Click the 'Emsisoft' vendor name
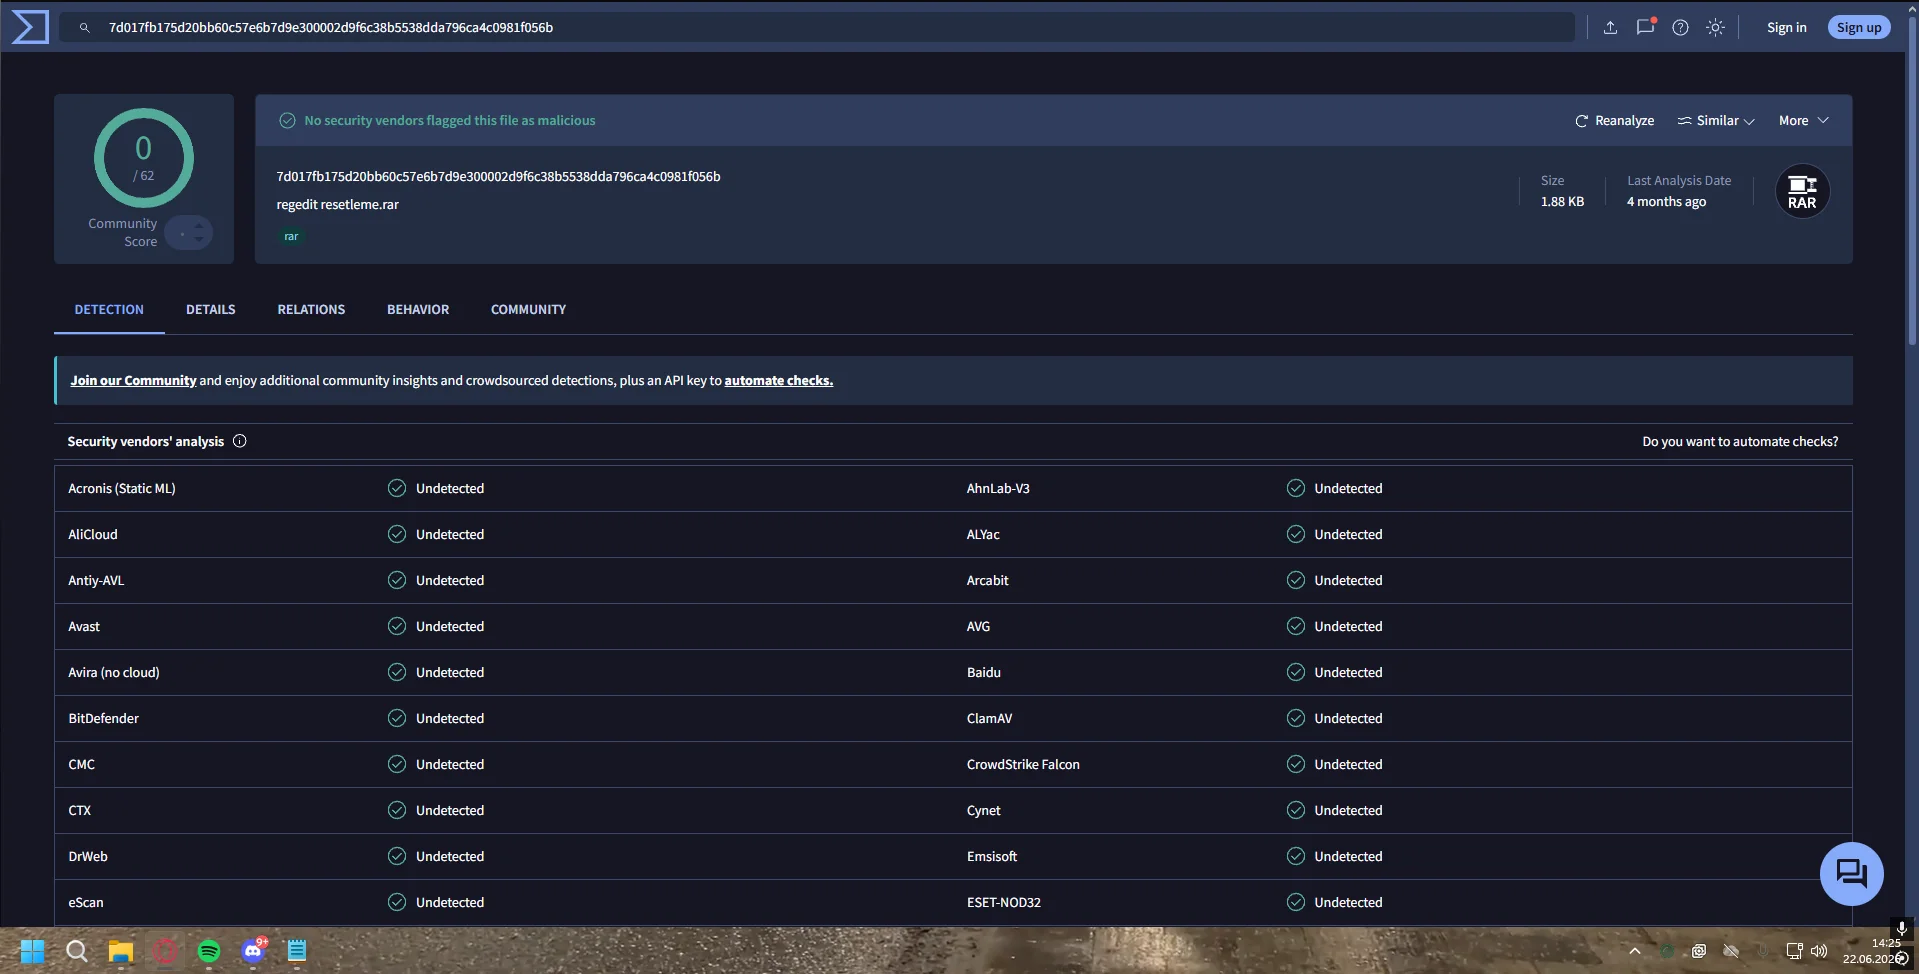Viewport: 1919px width, 974px height. point(992,857)
